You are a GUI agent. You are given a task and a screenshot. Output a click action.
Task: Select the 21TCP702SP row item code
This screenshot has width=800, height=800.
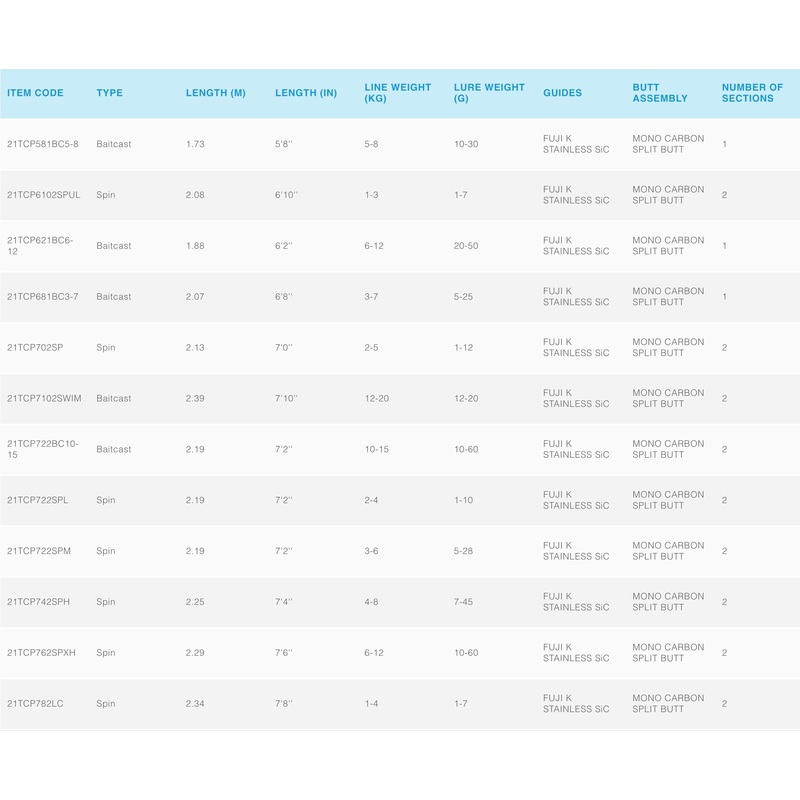click(33, 348)
